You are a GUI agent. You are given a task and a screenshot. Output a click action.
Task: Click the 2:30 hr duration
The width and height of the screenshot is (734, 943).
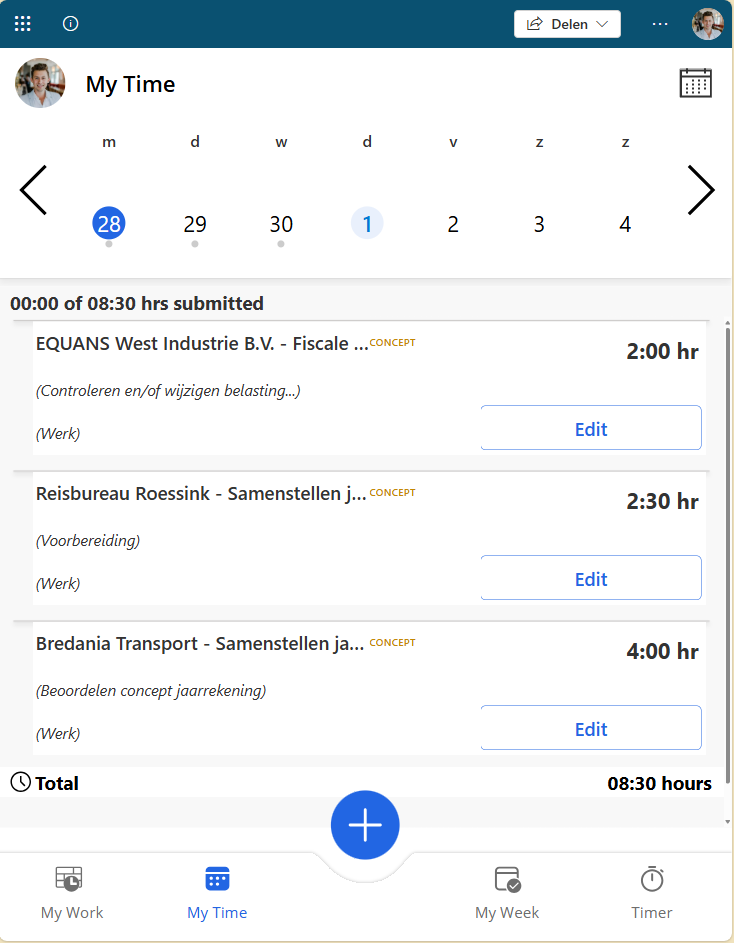pos(662,501)
